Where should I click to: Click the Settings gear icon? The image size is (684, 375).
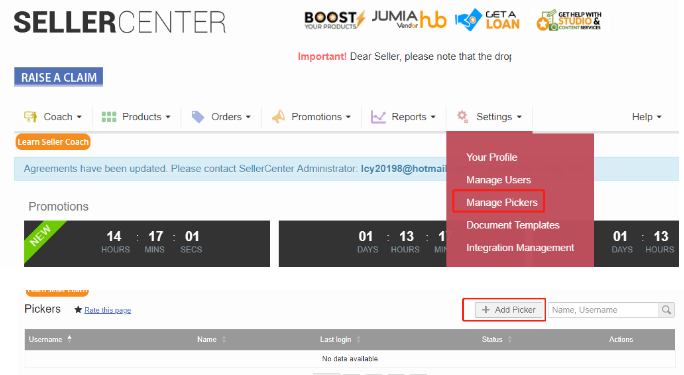coord(462,116)
